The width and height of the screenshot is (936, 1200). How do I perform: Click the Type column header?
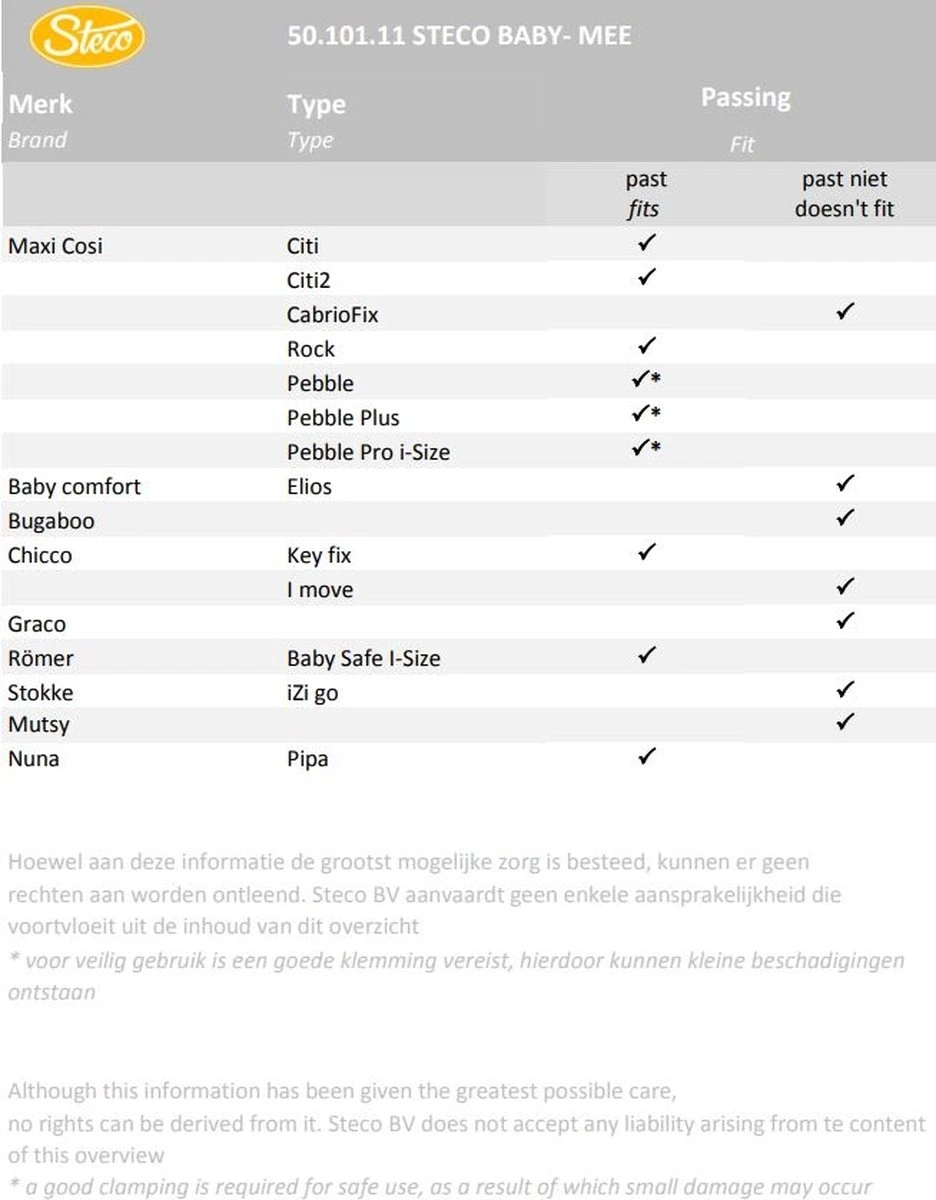click(316, 120)
